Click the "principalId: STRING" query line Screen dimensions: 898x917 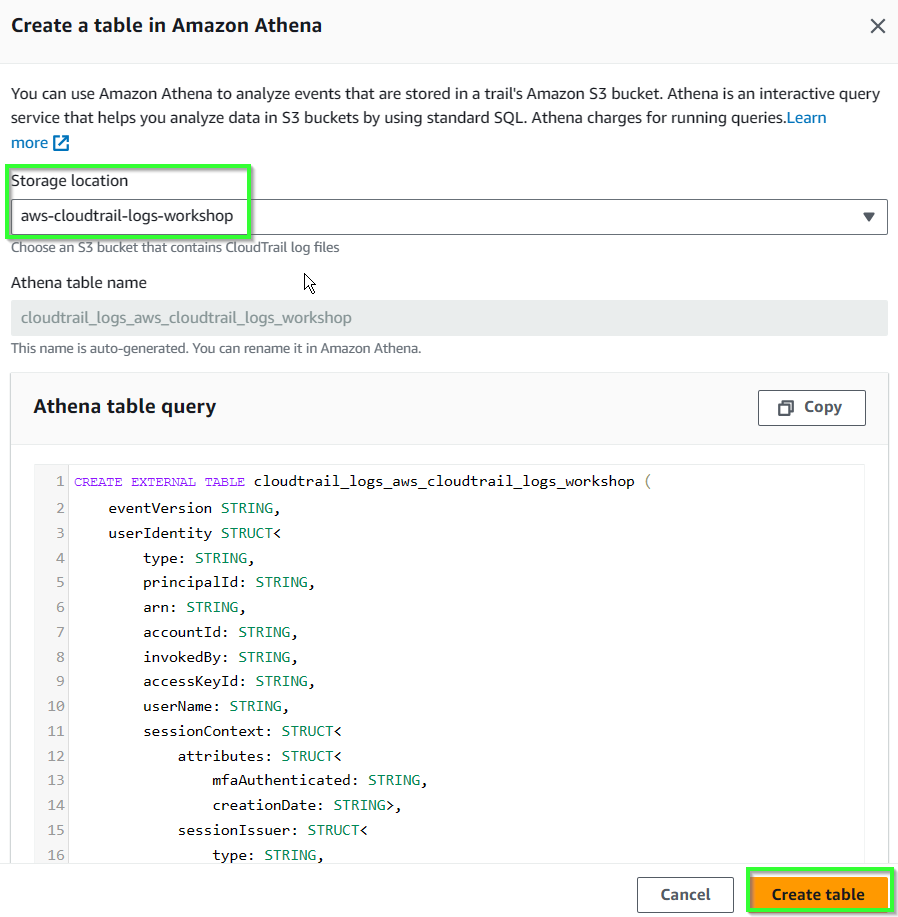(229, 582)
